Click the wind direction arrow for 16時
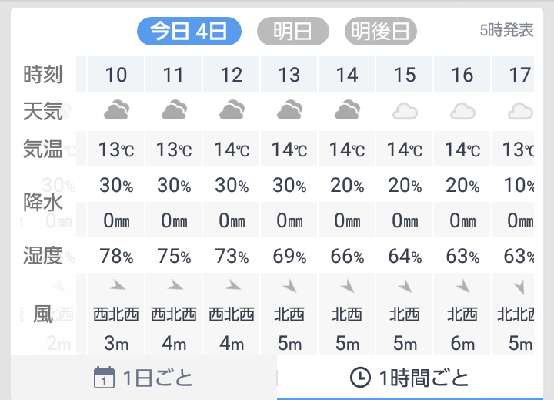This screenshot has width=554, height=400. click(x=463, y=286)
